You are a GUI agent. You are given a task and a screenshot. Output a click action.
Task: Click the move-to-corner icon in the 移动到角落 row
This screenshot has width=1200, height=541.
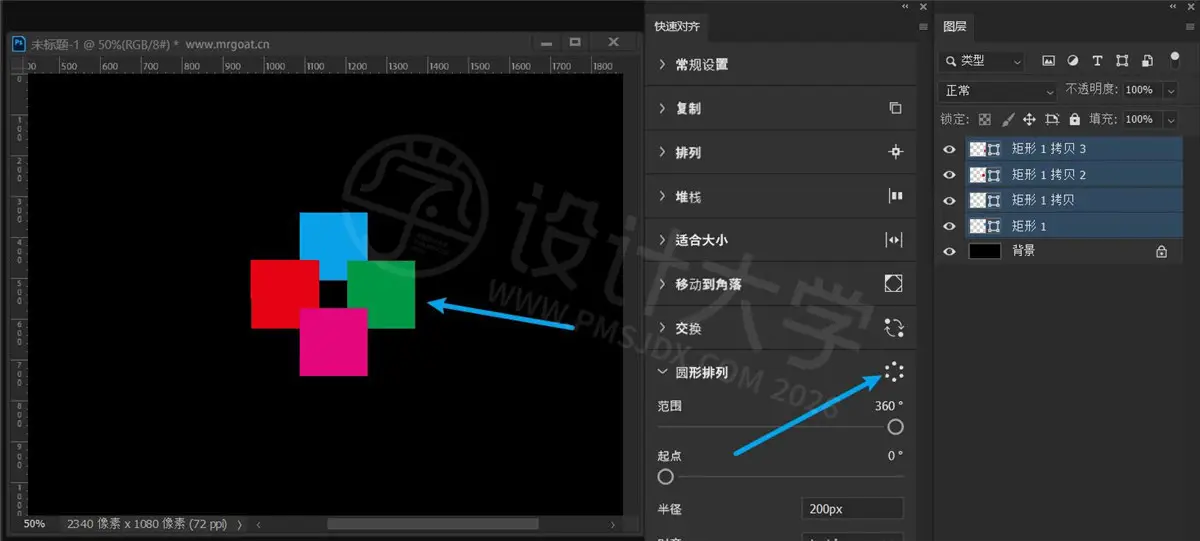894,284
